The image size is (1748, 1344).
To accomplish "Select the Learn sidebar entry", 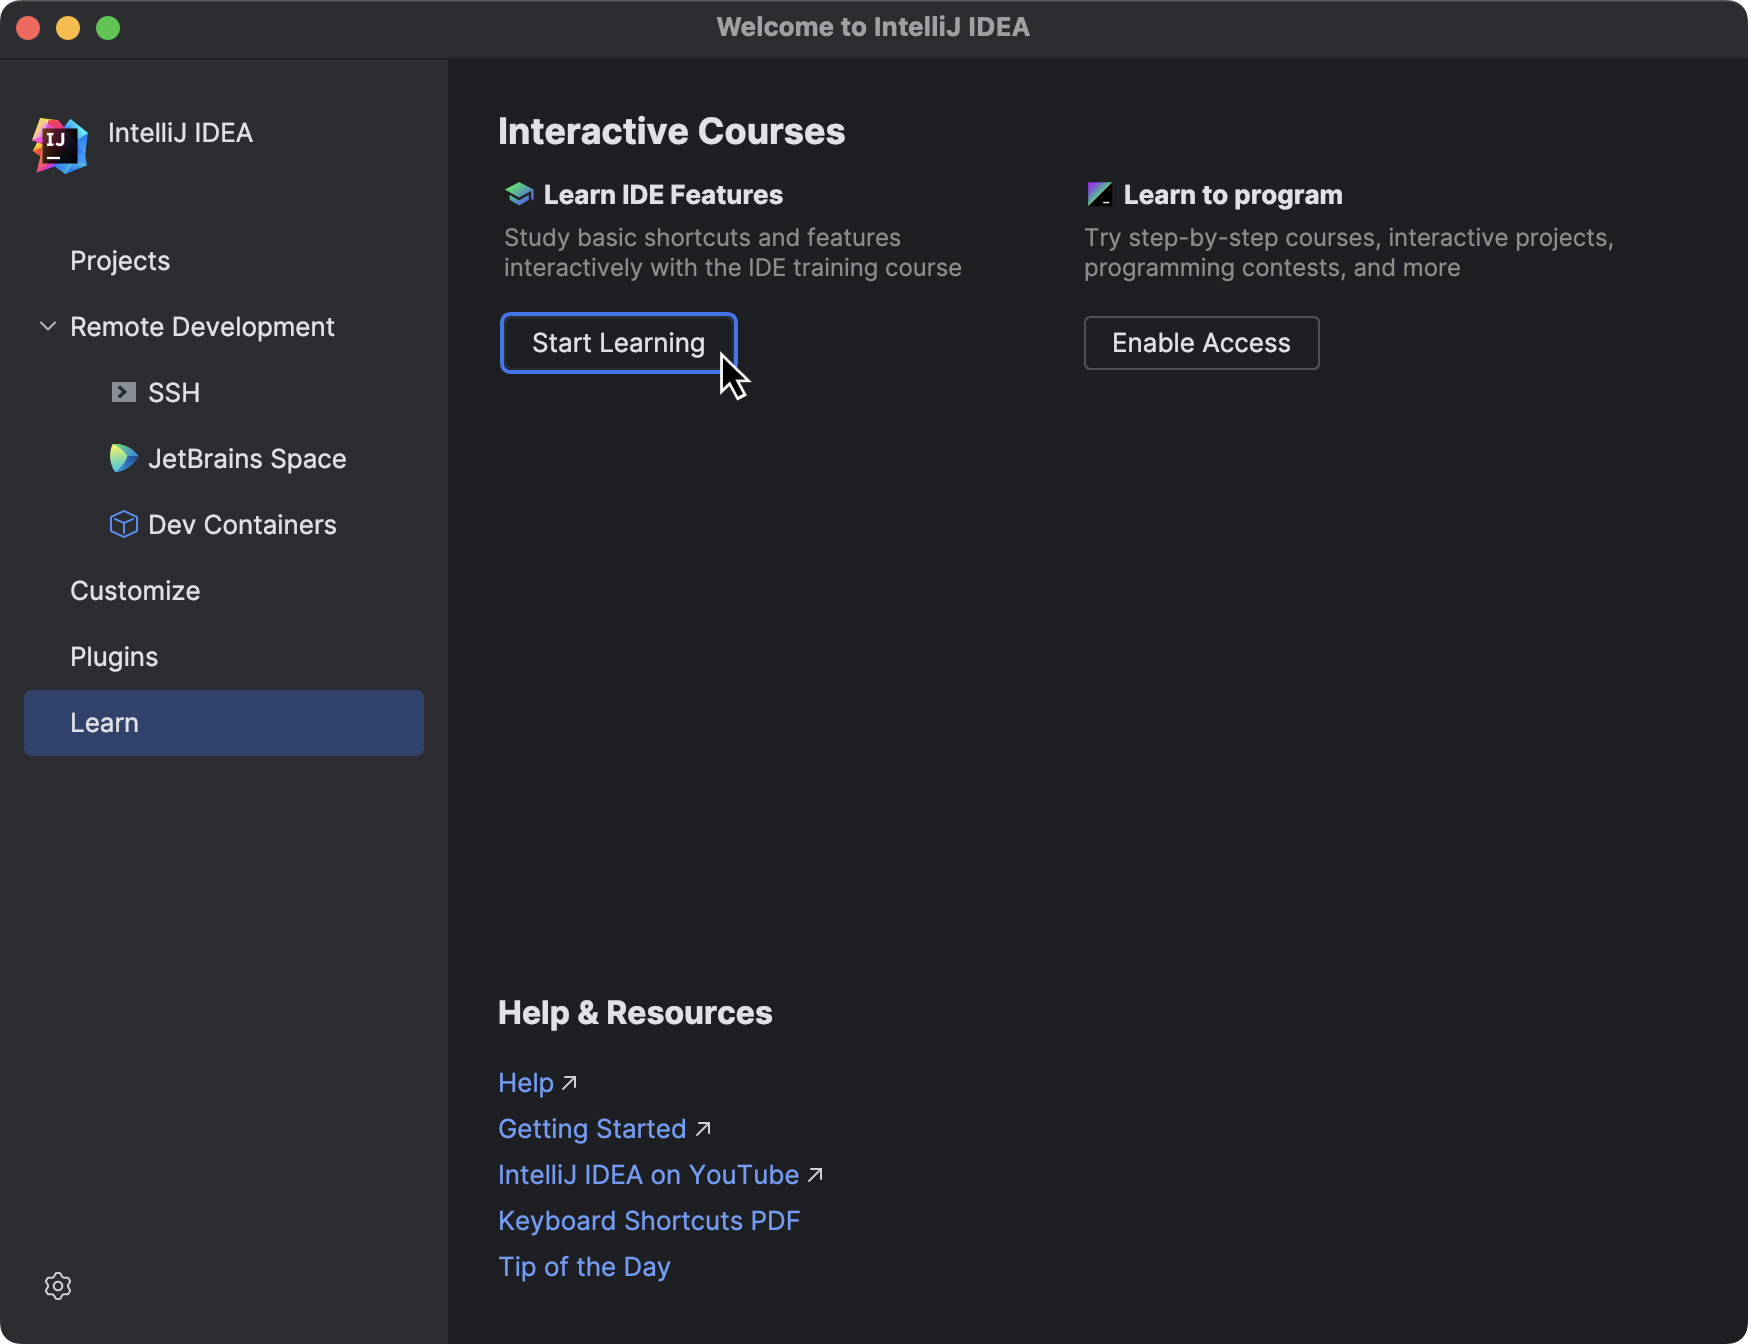I will pos(105,722).
